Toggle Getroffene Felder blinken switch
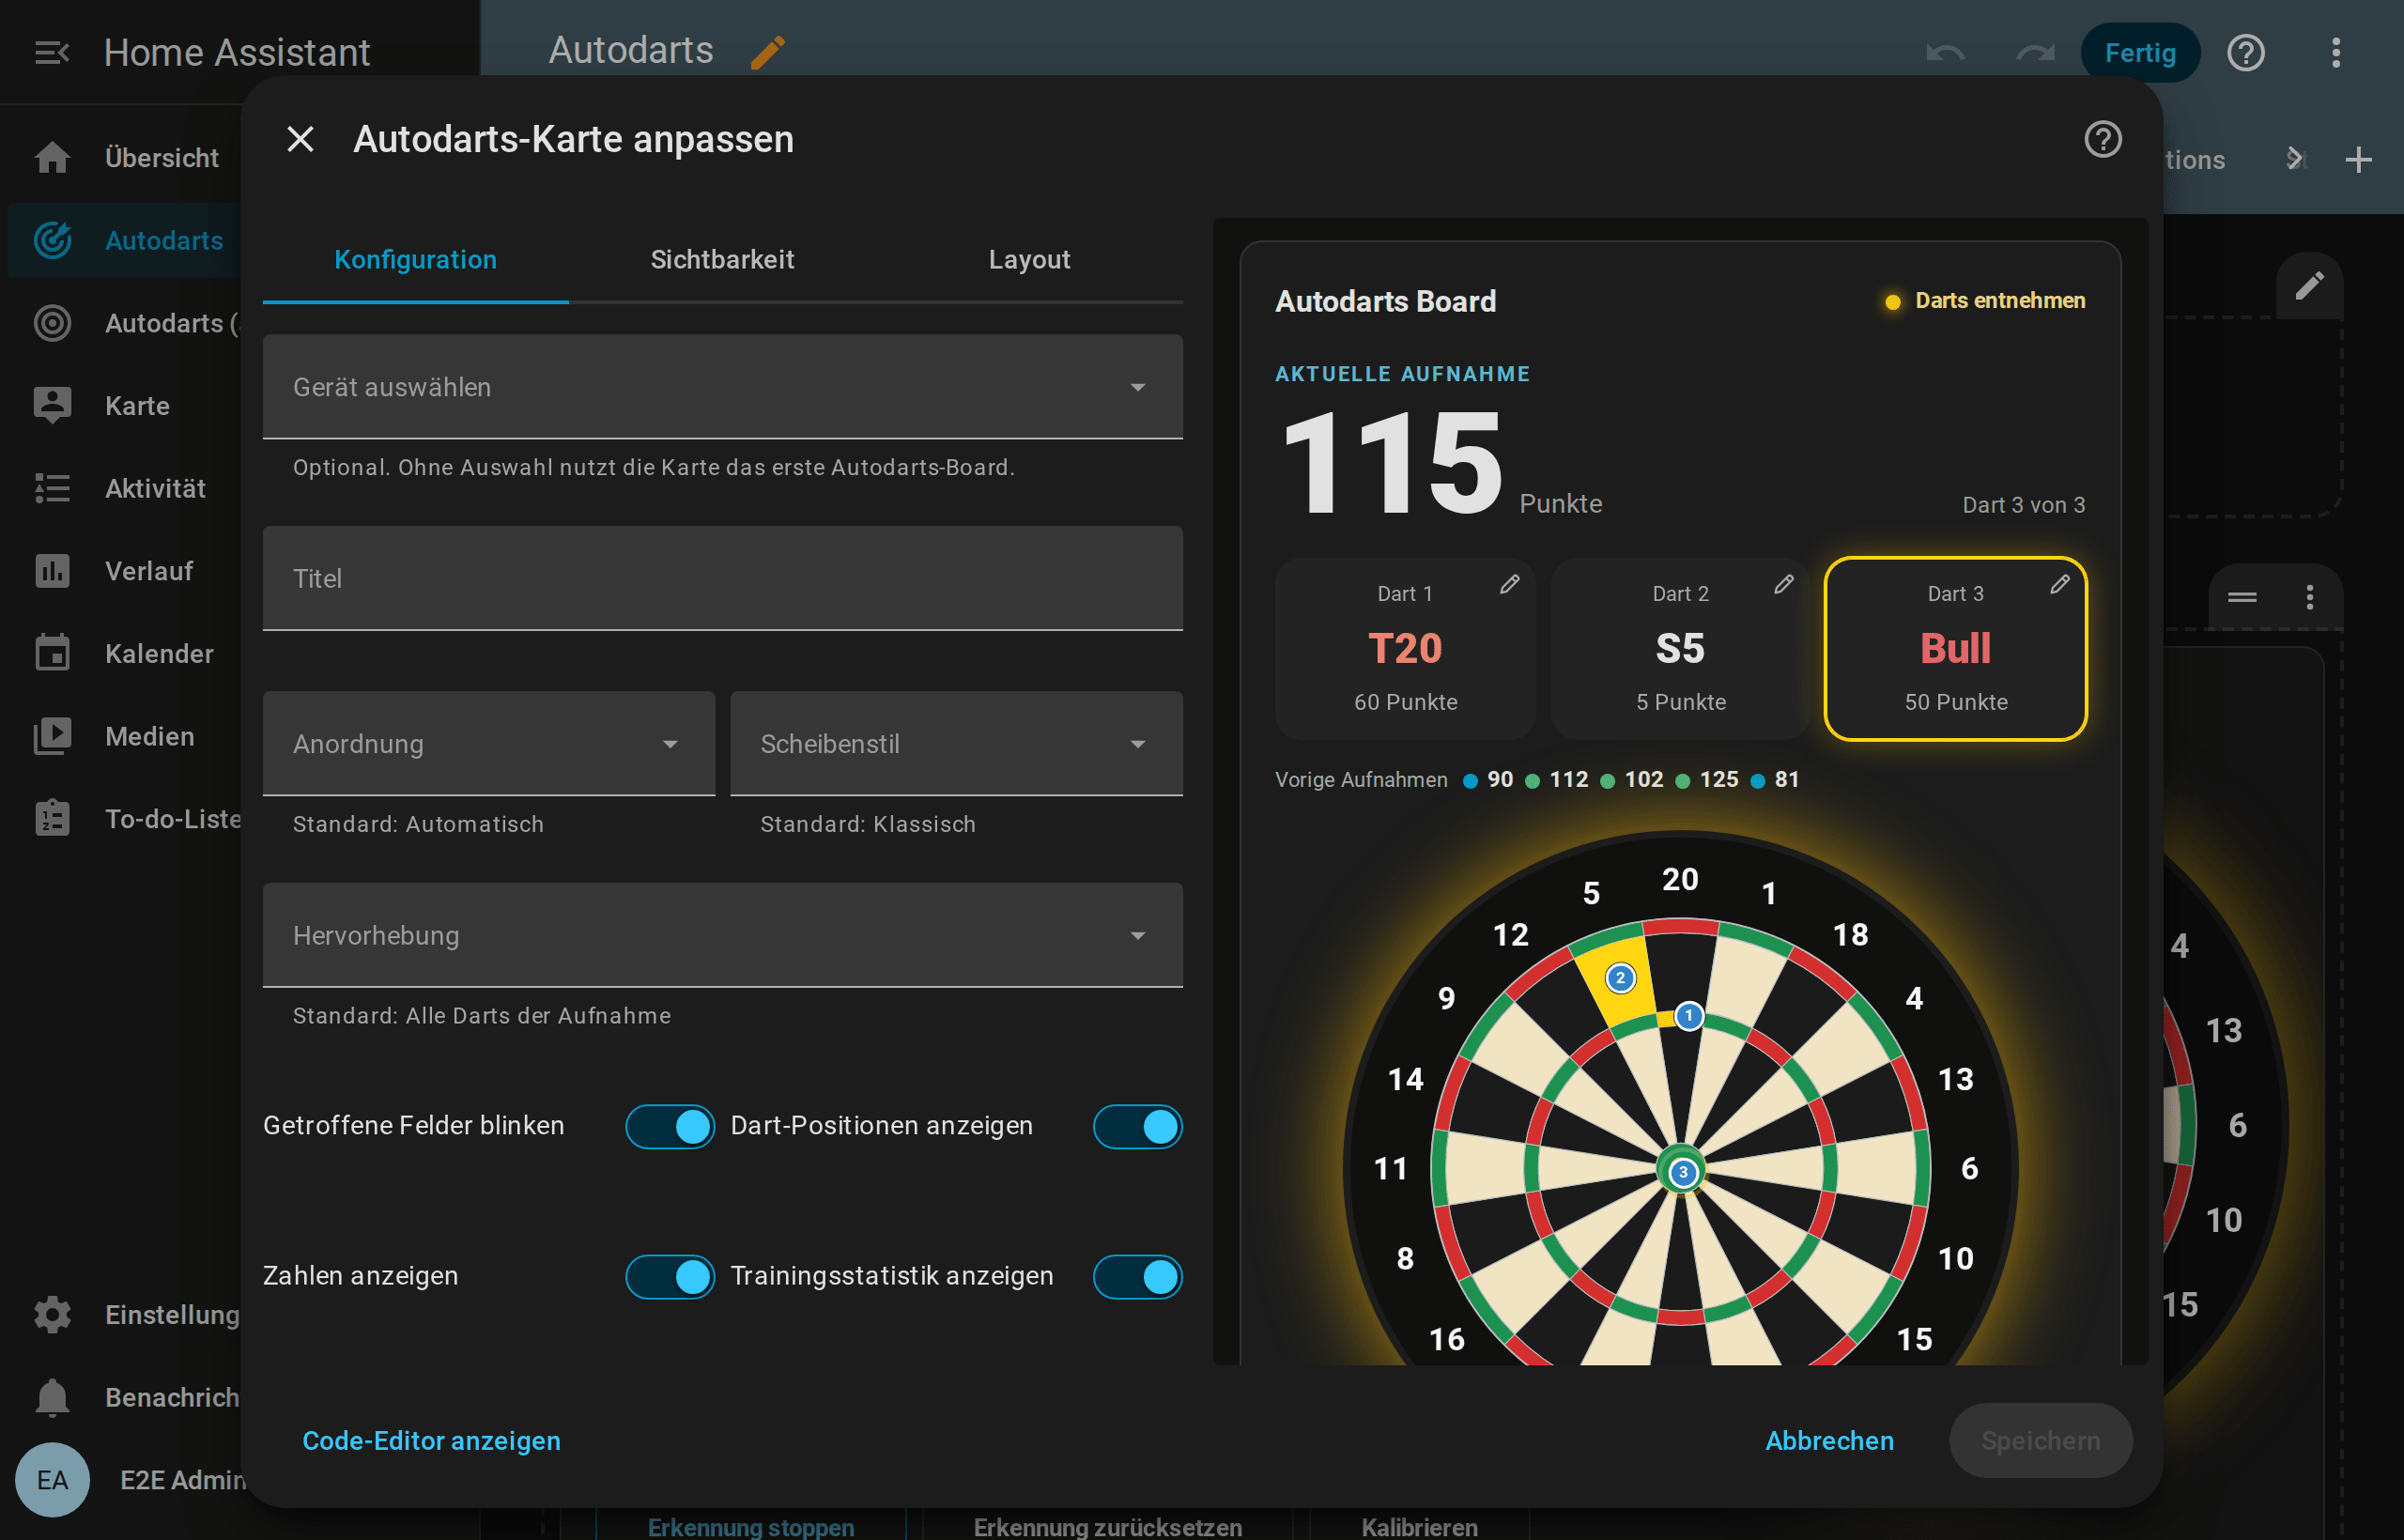Image resolution: width=2404 pixels, height=1540 pixels. pyautogui.click(x=669, y=1127)
